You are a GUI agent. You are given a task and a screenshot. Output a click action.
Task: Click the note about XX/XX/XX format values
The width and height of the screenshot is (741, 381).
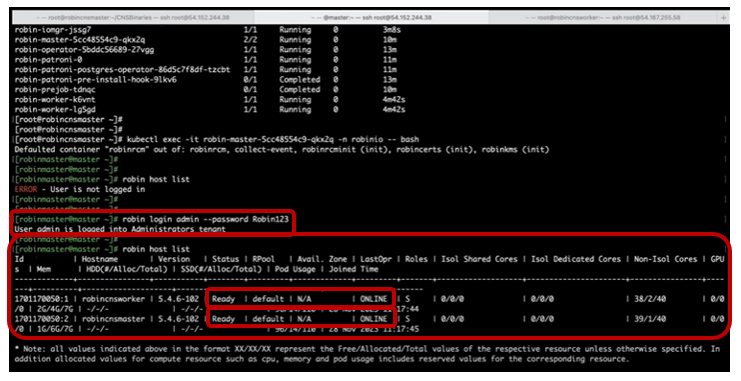(367, 354)
